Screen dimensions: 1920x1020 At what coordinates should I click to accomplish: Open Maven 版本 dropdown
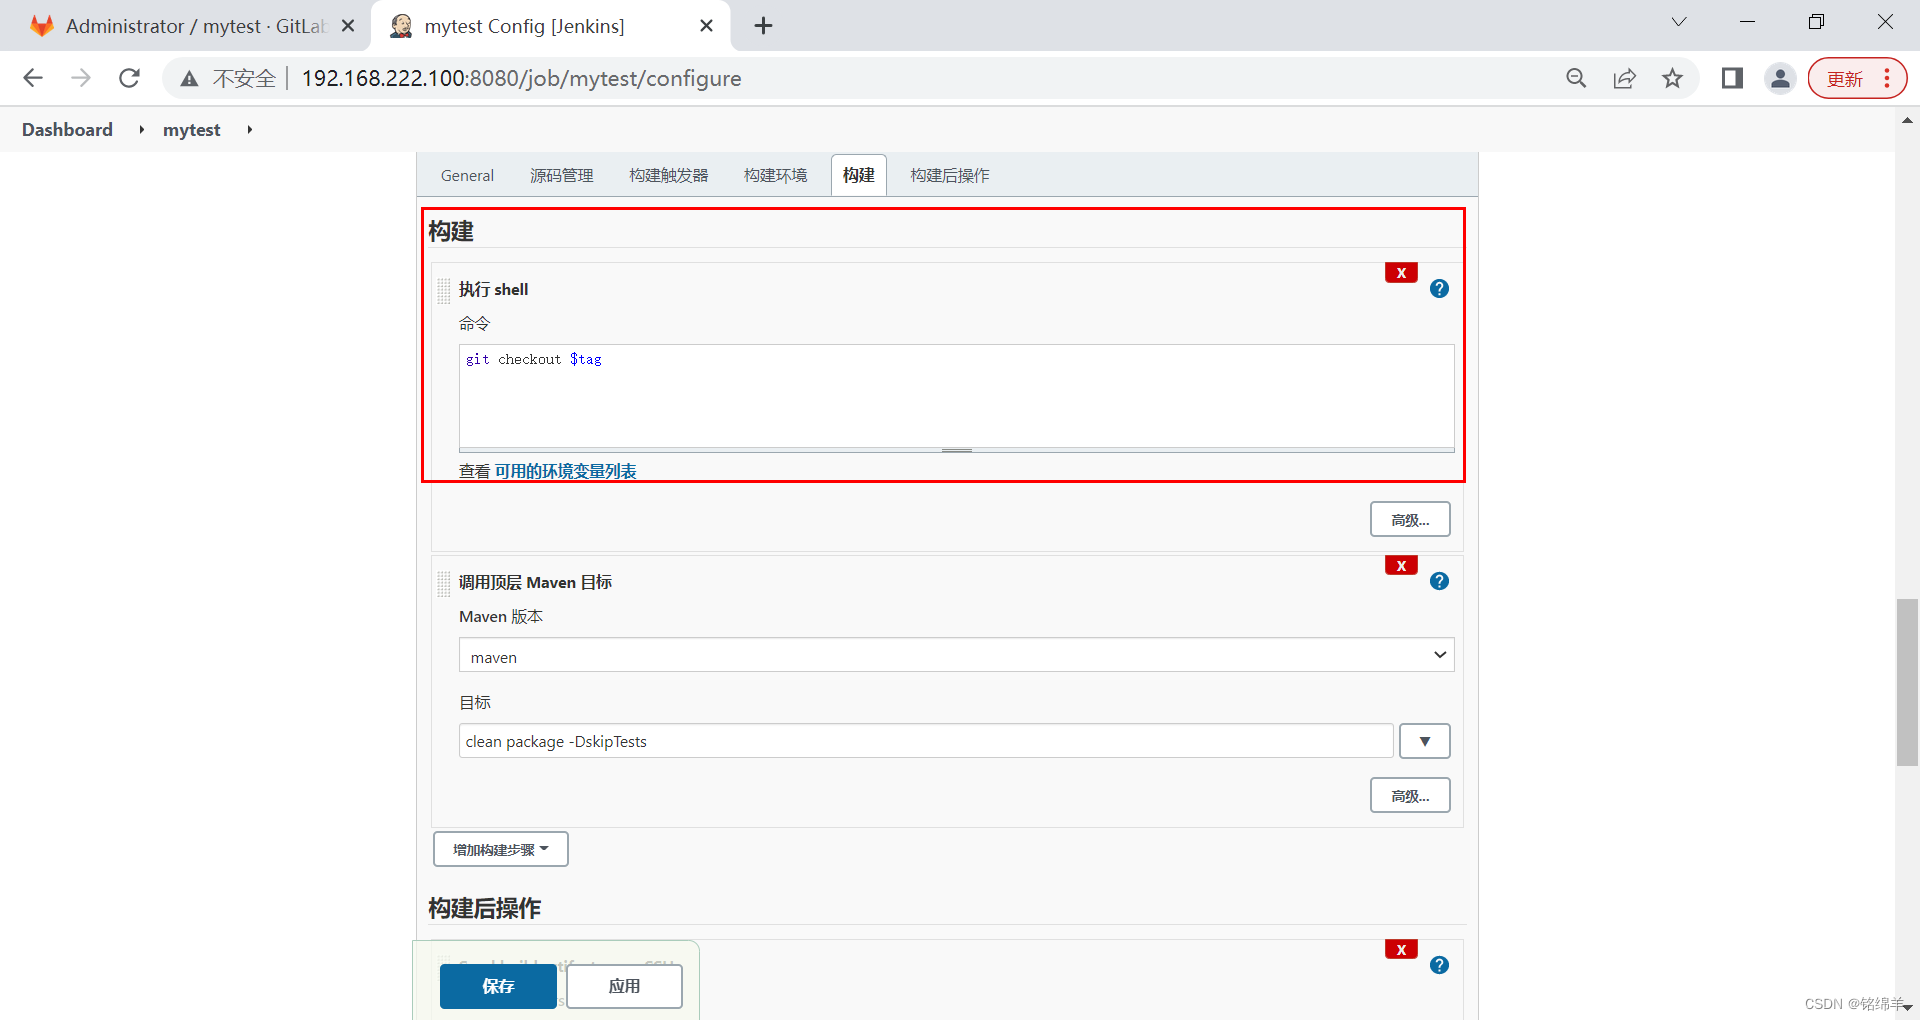(957, 656)
